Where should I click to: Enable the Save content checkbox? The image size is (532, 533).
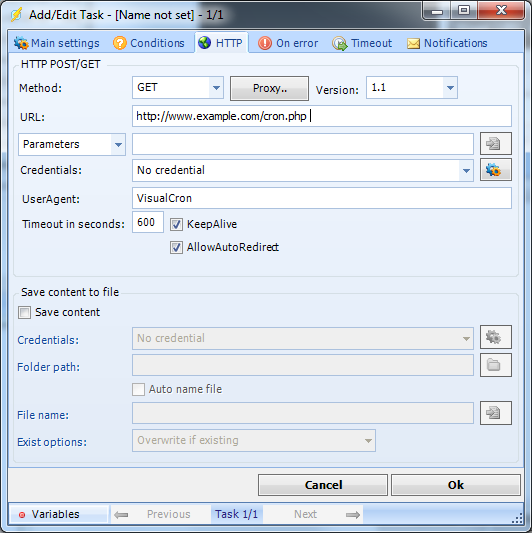[x=24, y=312]
